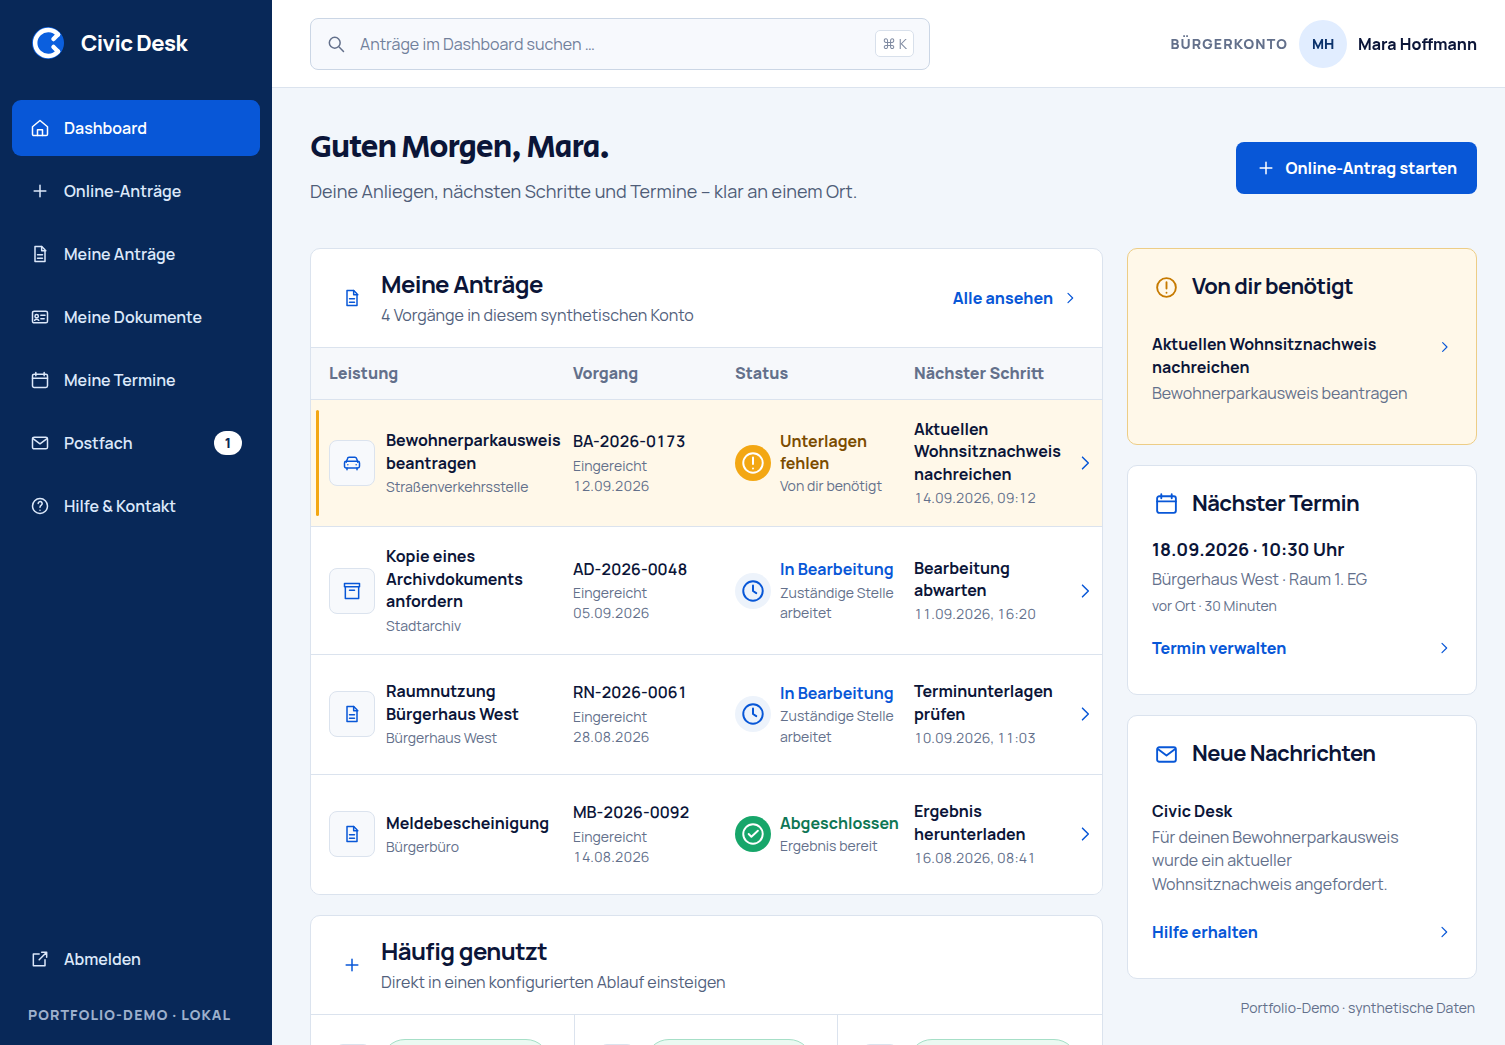Click the Leistung column header

(x=363, y=373)
